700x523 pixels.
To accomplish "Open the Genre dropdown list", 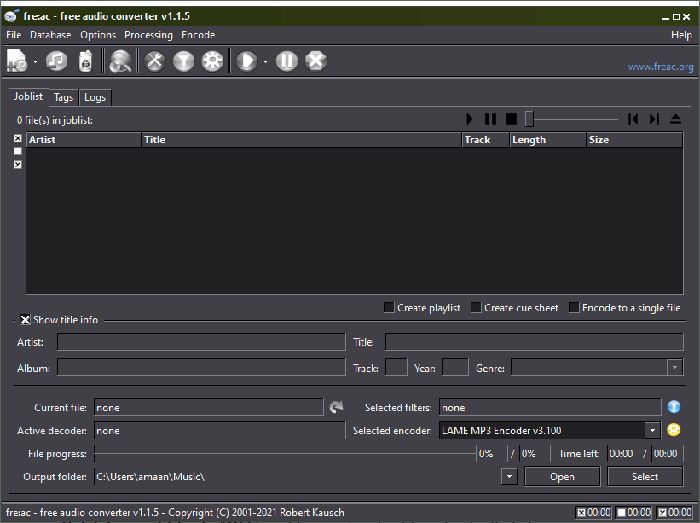I will pos(675,368).
